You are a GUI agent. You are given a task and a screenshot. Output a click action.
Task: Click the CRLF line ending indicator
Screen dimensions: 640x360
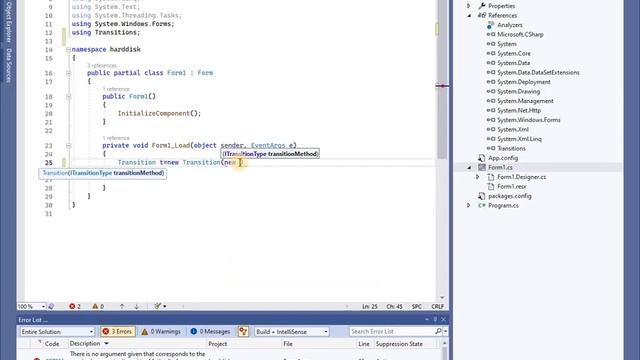[x=438, y=307]
